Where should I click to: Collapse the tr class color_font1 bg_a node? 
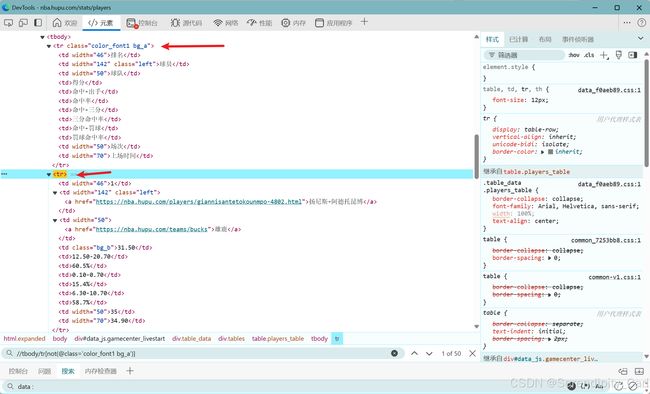(x=49, y=46)
